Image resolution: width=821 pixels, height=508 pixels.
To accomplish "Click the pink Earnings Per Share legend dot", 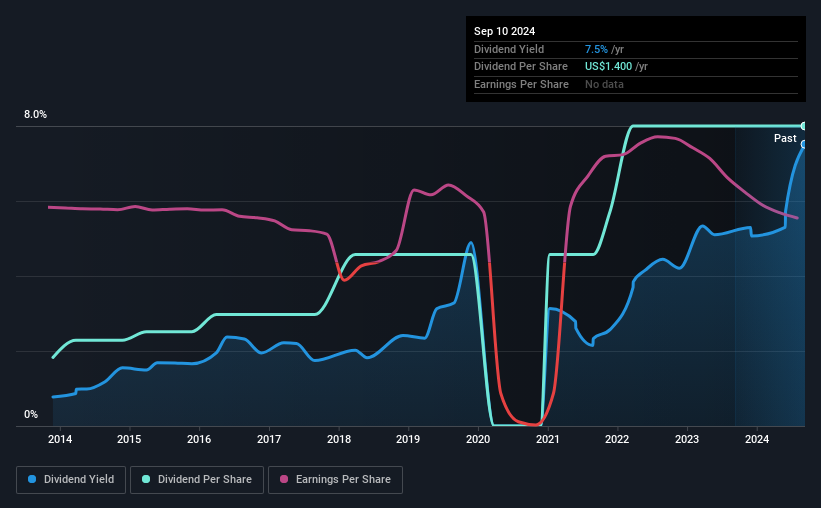I will tap(284, 479).
